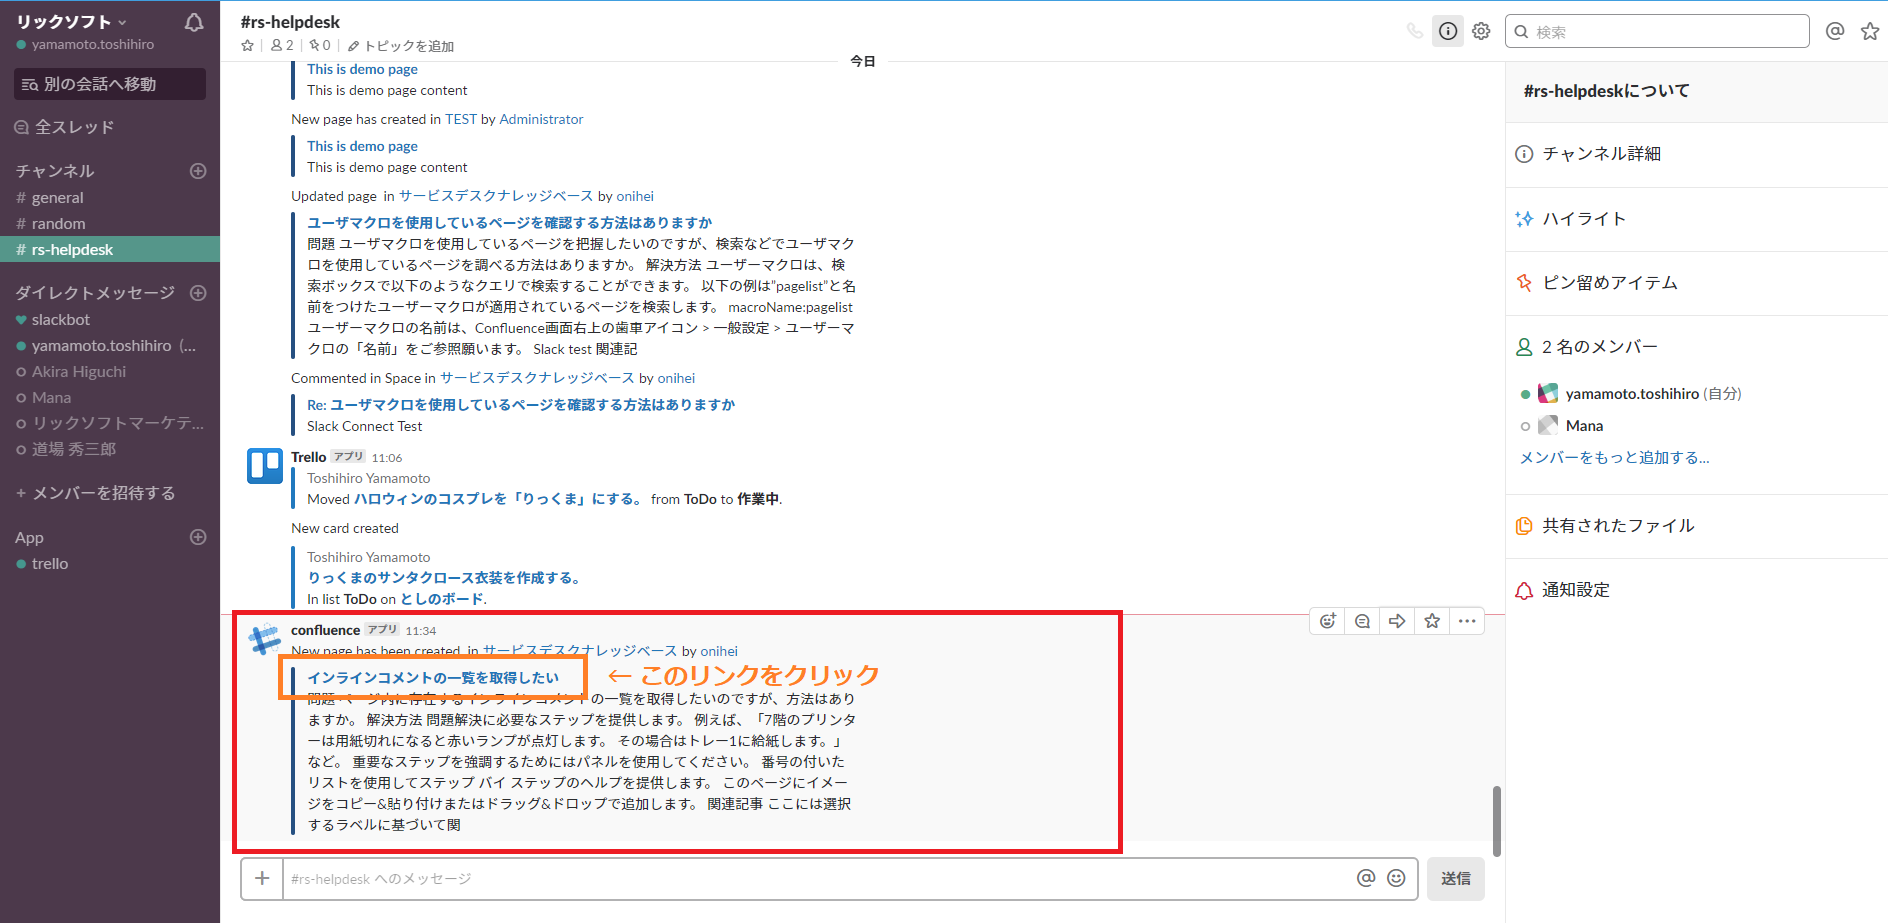This screenshot has height=923, width=1888.
Task: Open the リックソフト workspace menu
Action: (x=72, y=21)
